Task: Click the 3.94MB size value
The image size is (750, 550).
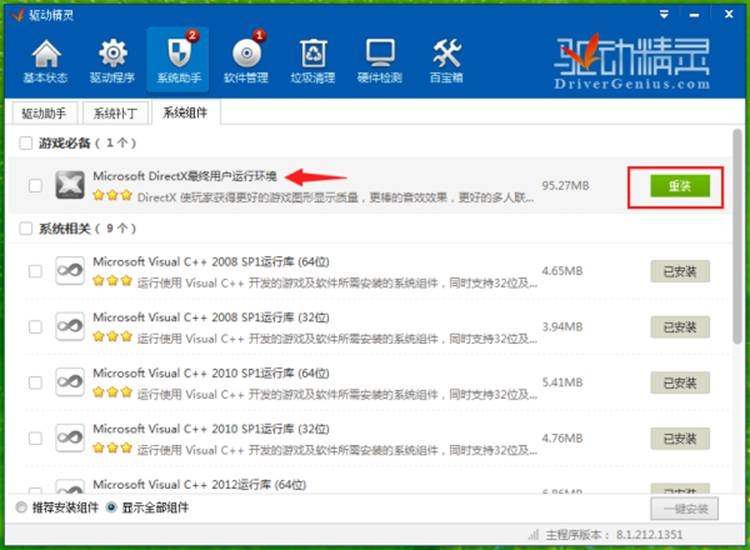Action: click(x=562, y=327)
